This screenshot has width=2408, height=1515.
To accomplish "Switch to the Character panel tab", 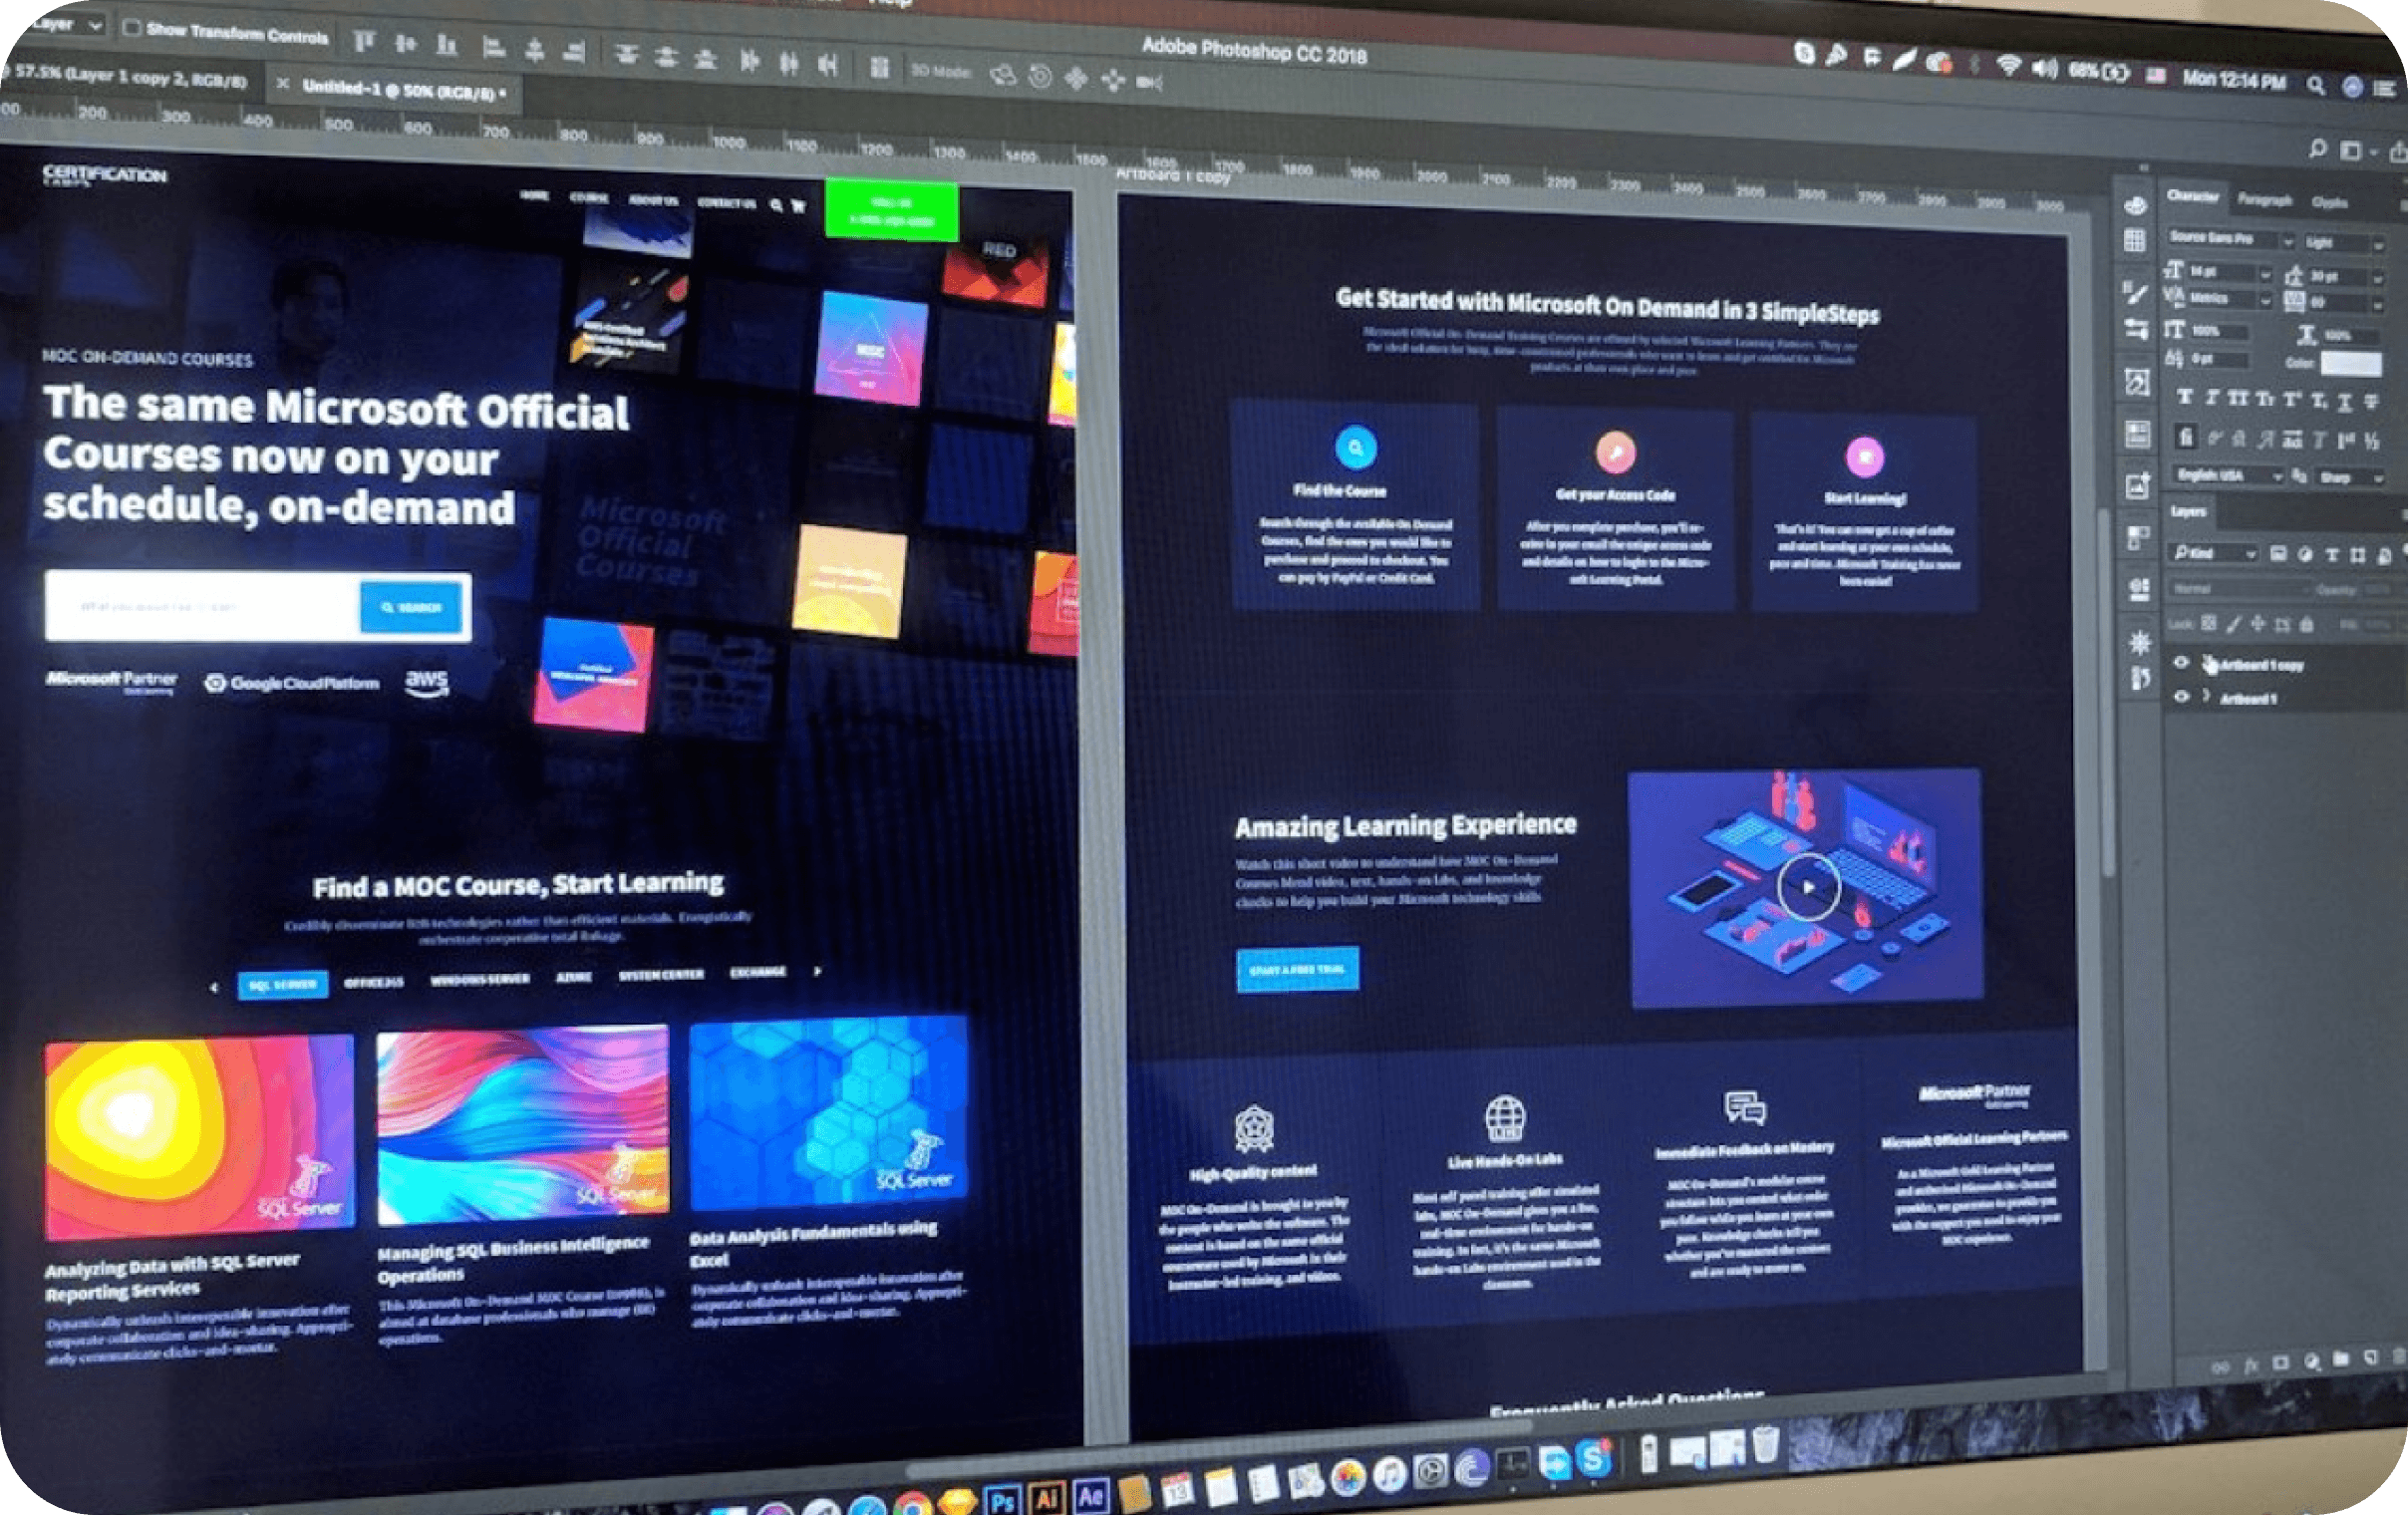I will point(2192,196).
